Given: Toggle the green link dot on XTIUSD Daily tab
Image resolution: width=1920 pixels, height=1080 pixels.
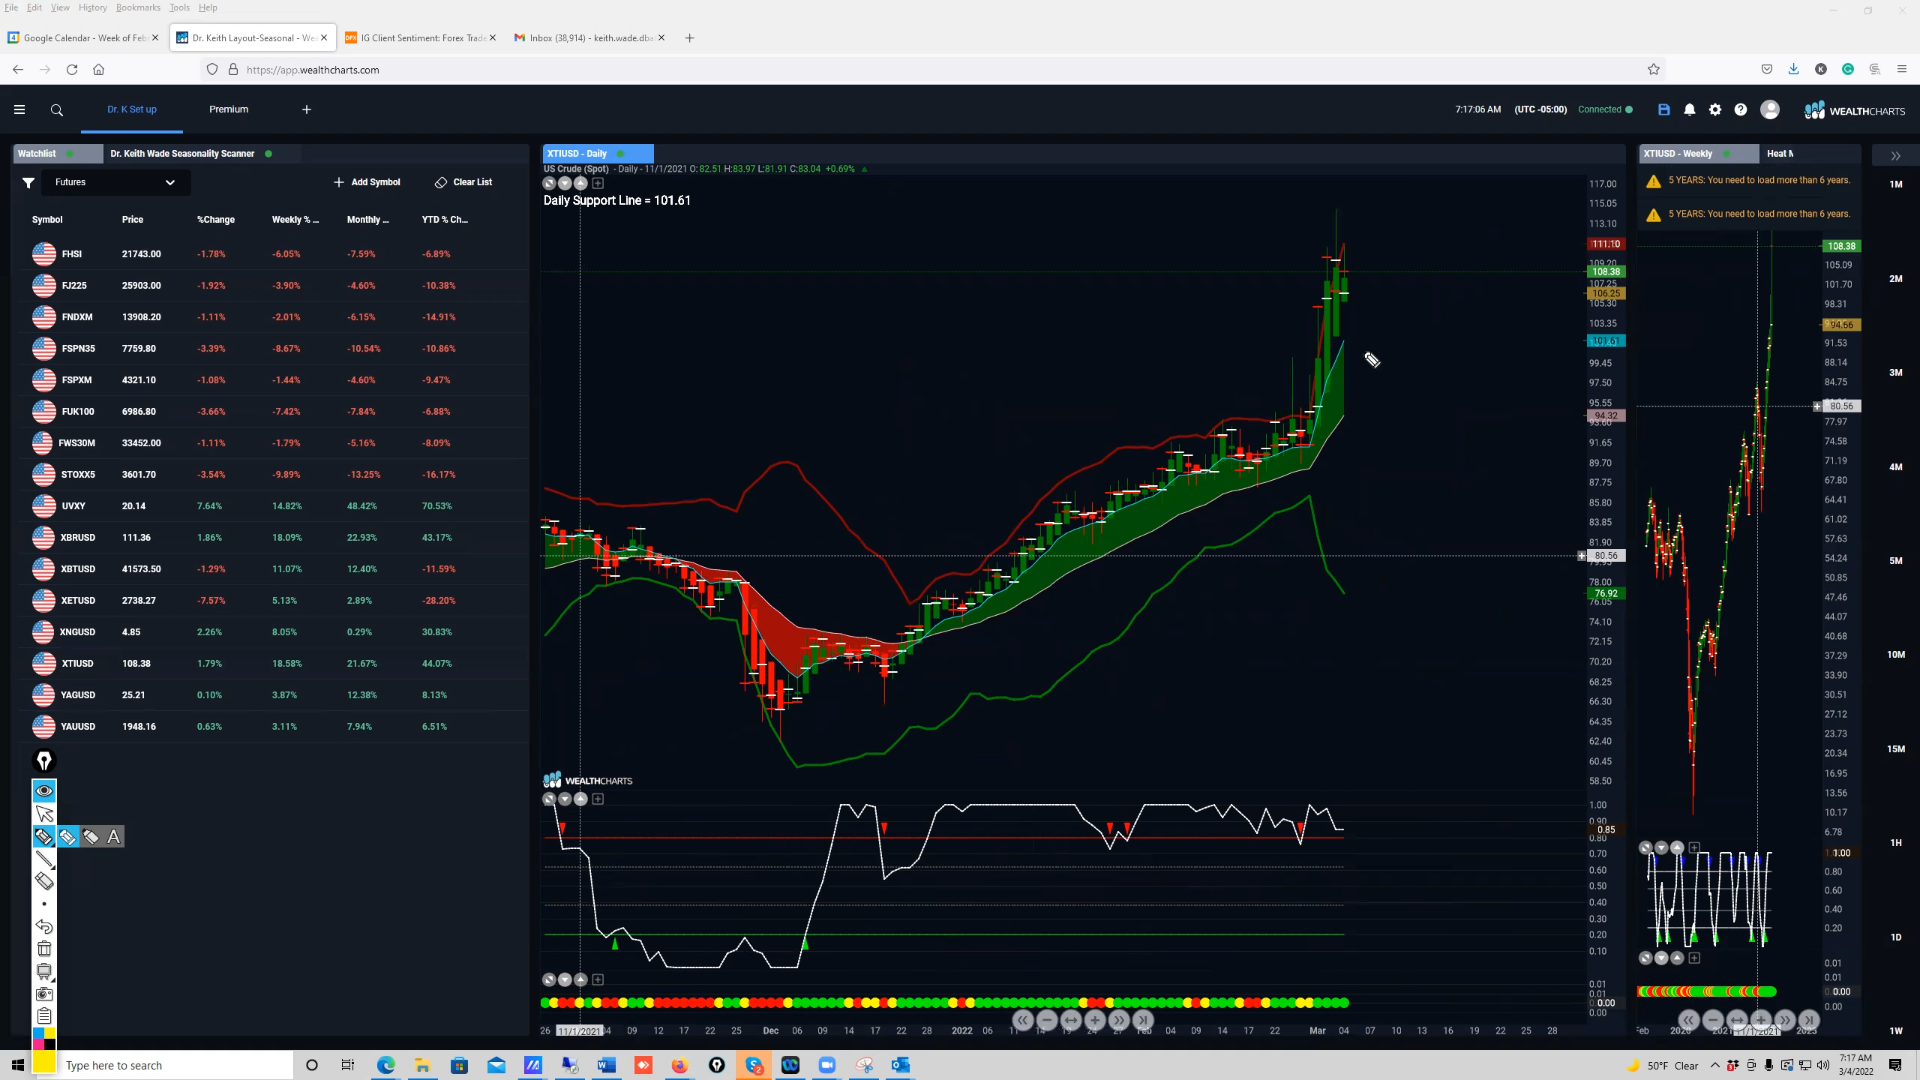Looking at the screenshot, I should coord(621,154).
